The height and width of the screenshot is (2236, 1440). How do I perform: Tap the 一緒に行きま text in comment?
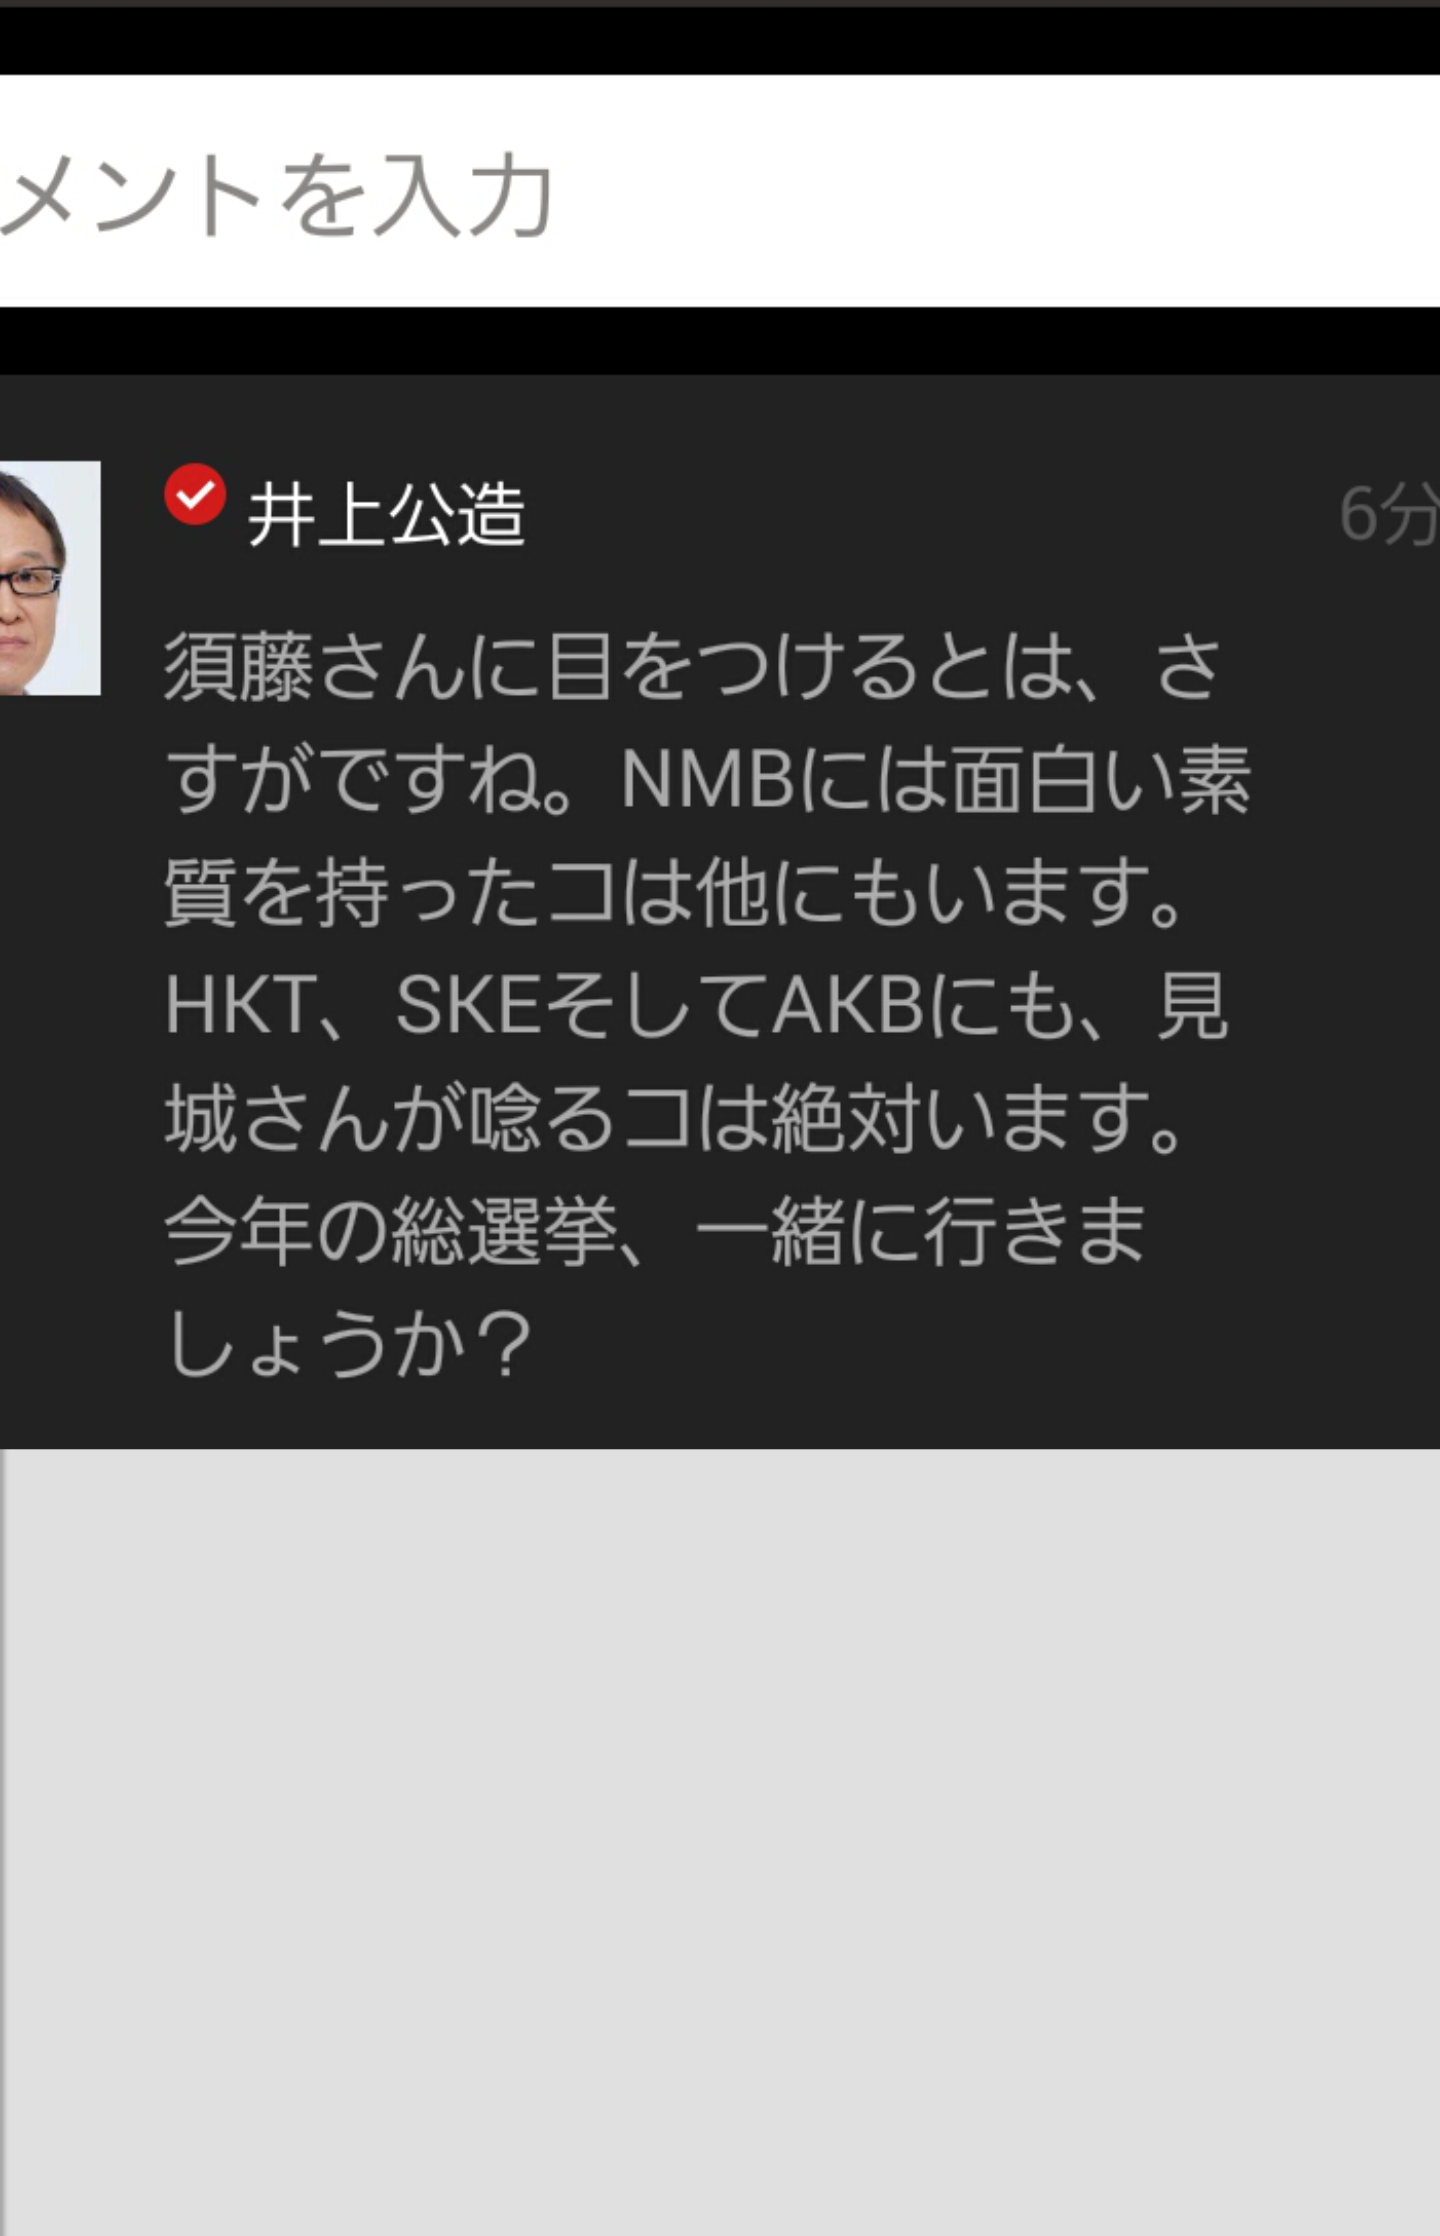click(921, 1231)
